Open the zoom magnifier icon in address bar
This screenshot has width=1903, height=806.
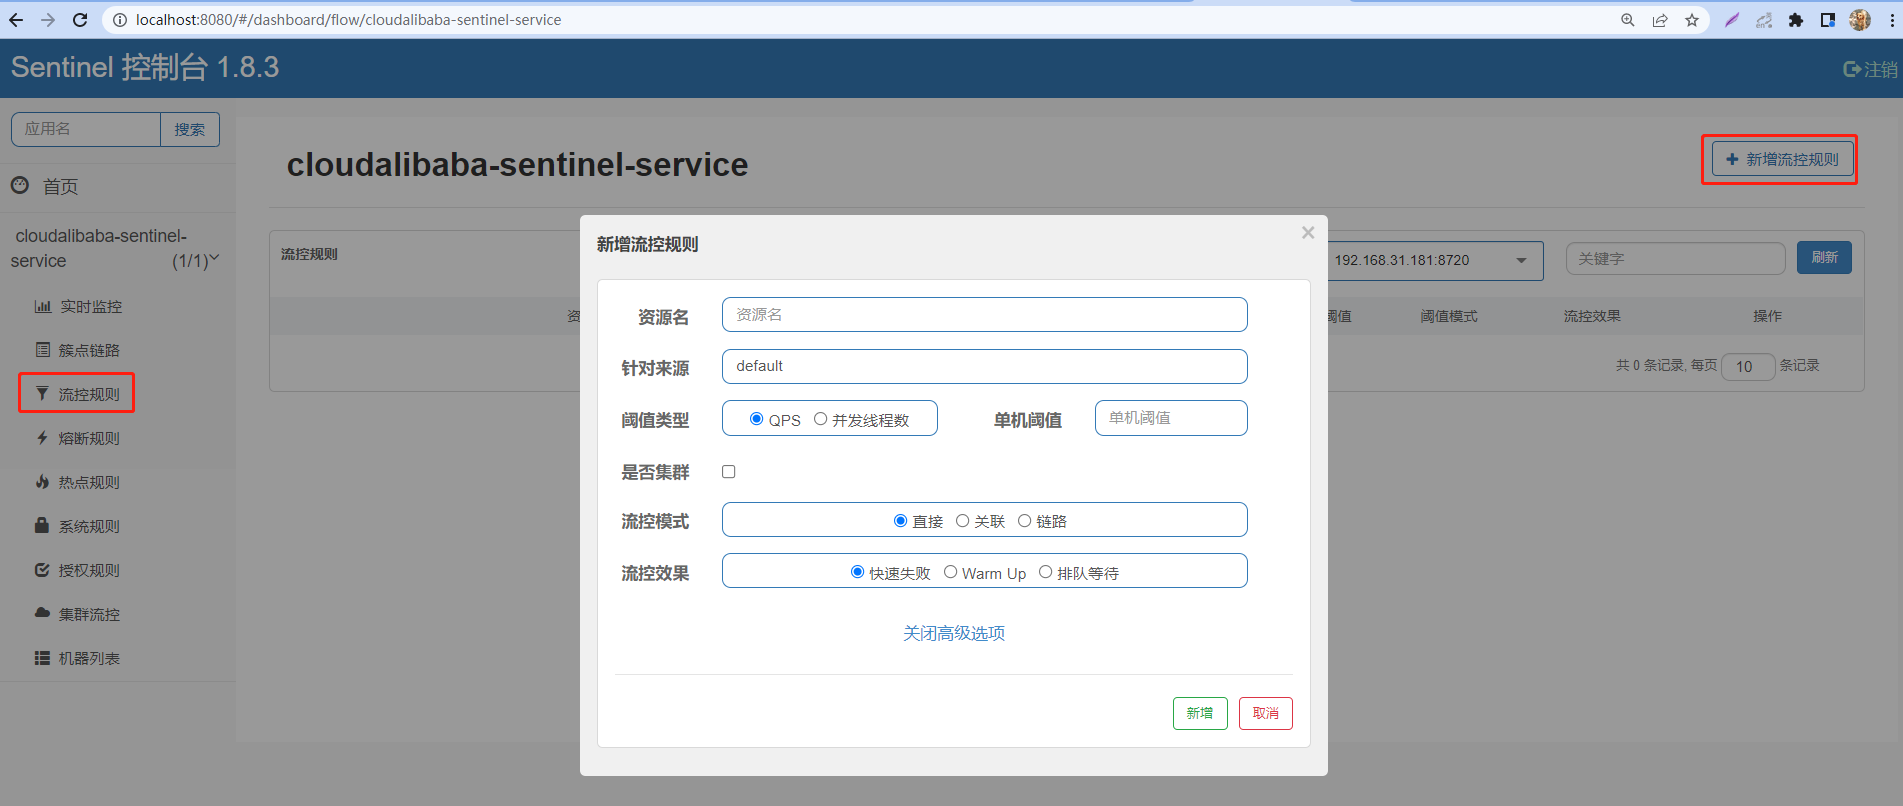pyautogui.click(x=1628, y=20)
